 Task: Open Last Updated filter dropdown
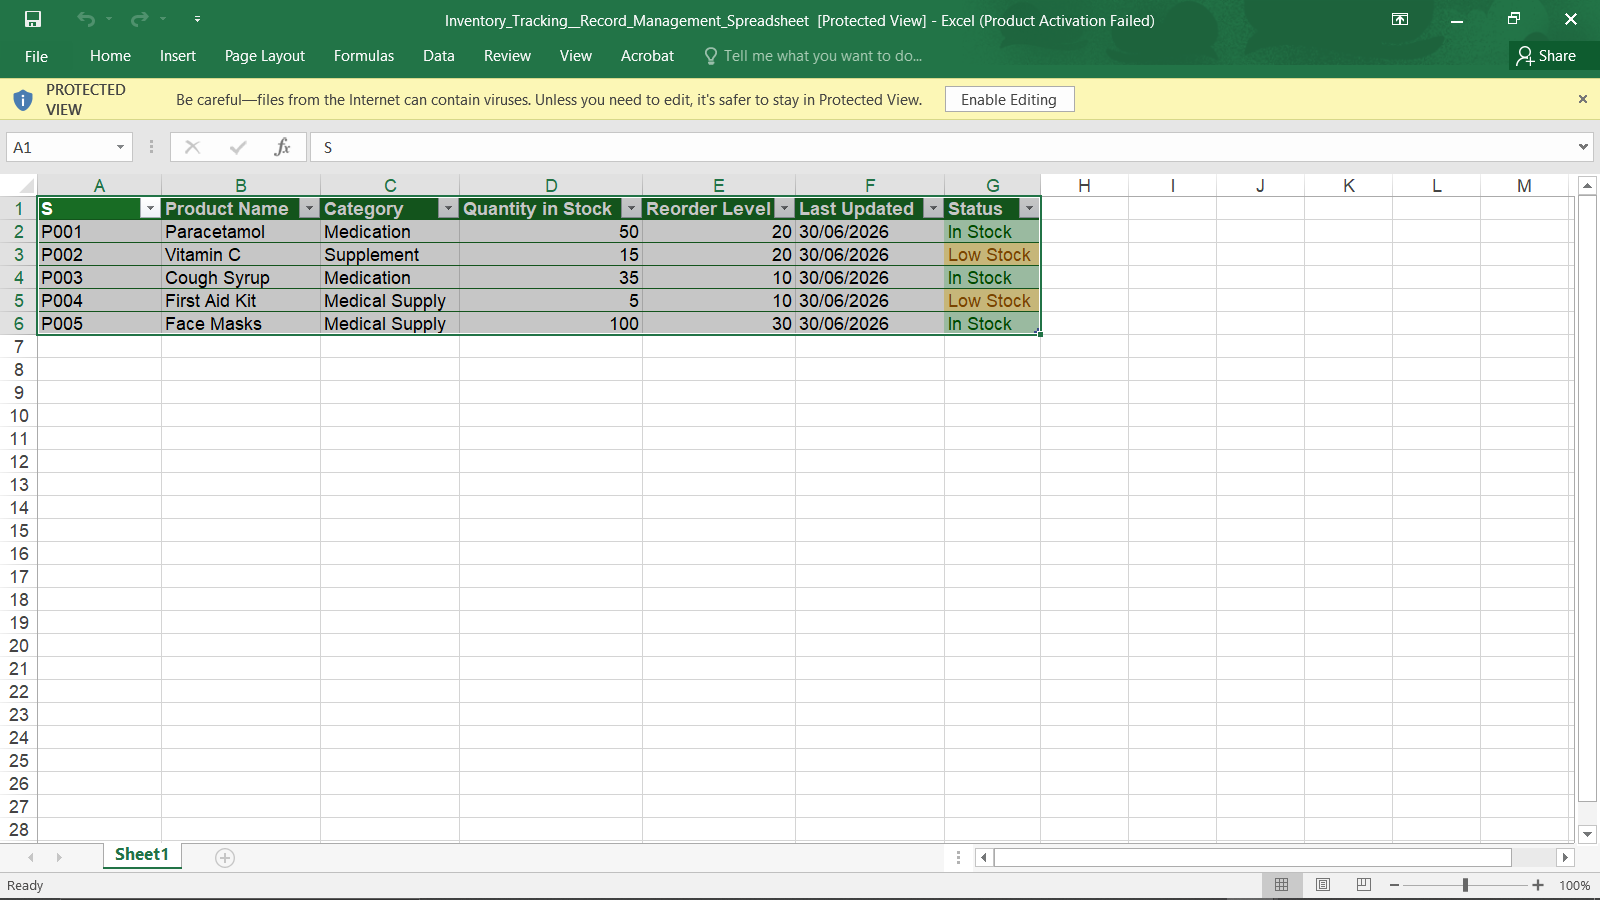933,208
